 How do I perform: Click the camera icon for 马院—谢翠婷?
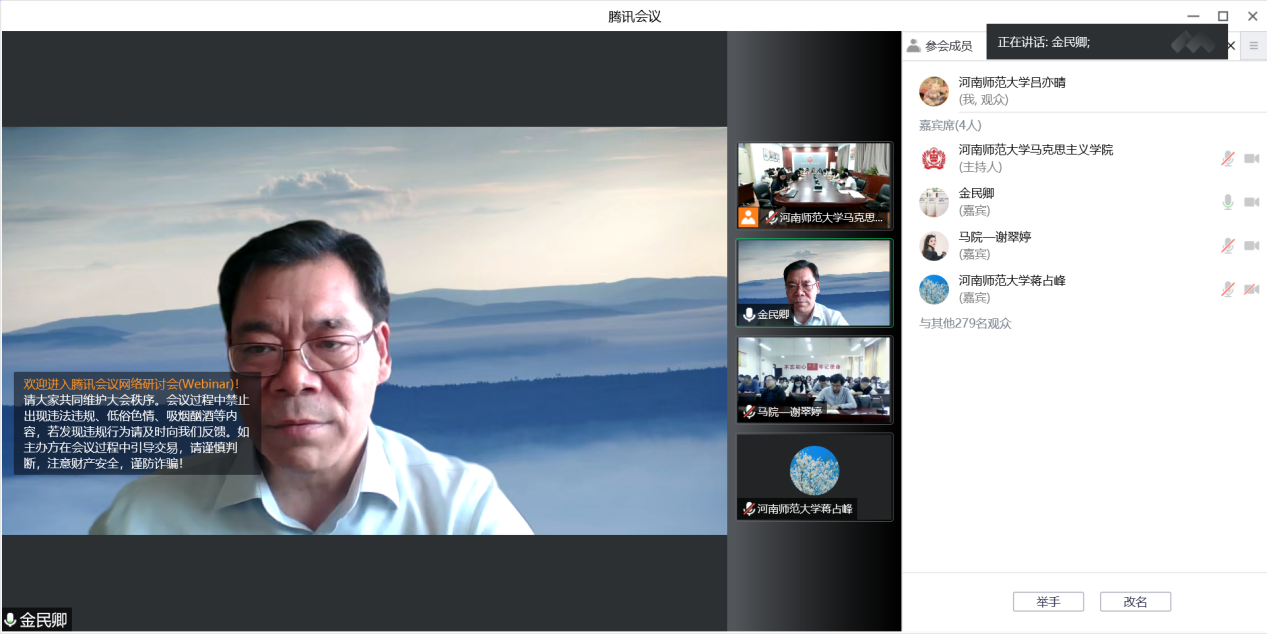[1251, 245]
